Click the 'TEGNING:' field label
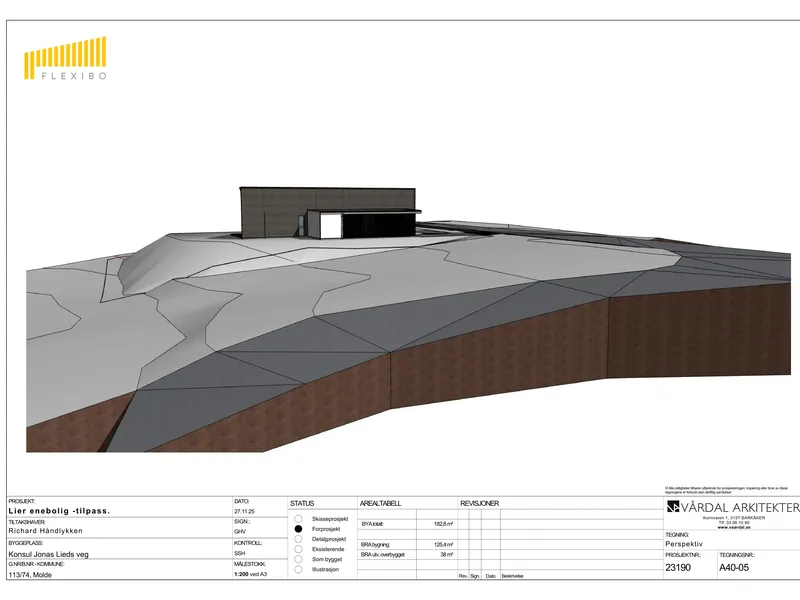800x600 pixels. pyautogui.click(x=677, y=535)
